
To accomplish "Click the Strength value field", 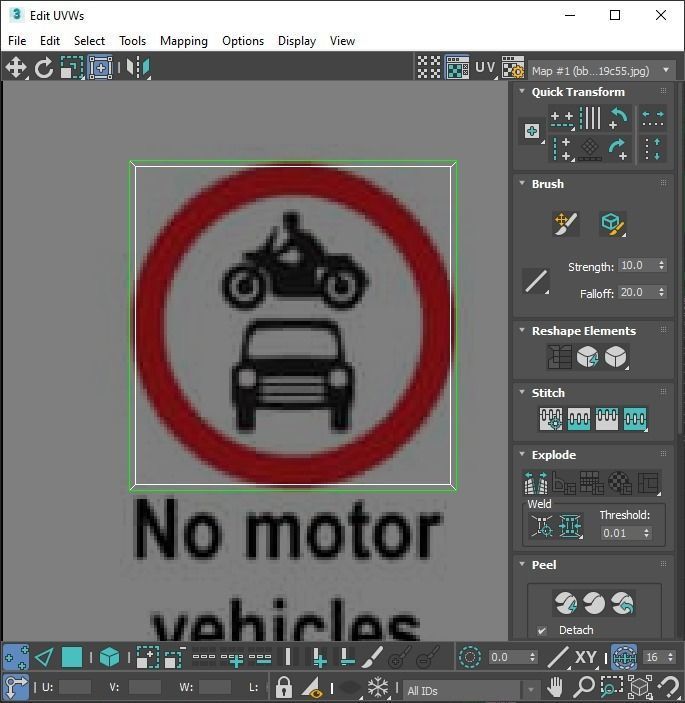I will pyautogui.click(x=637, y=265).
